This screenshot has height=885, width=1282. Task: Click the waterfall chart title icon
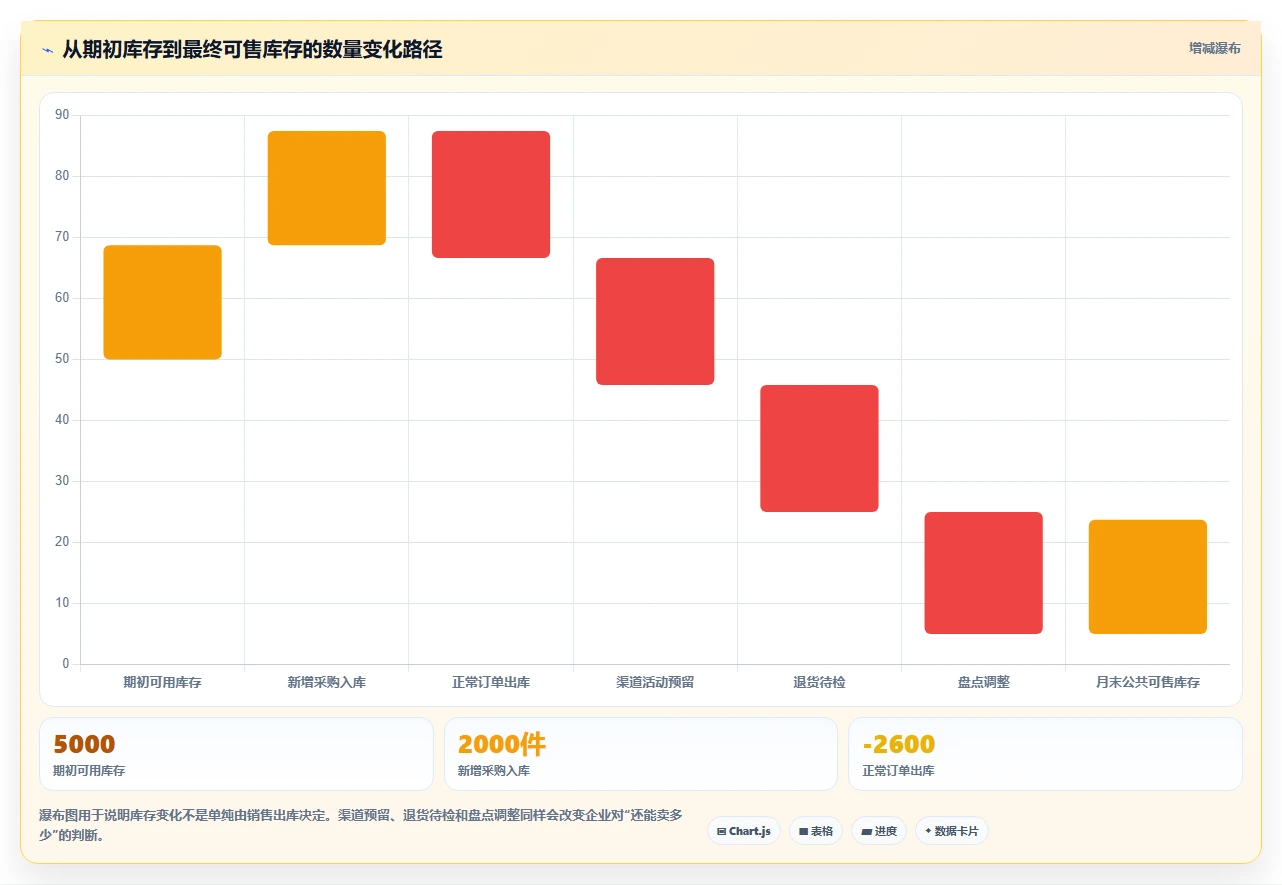(x=47, y=49)
